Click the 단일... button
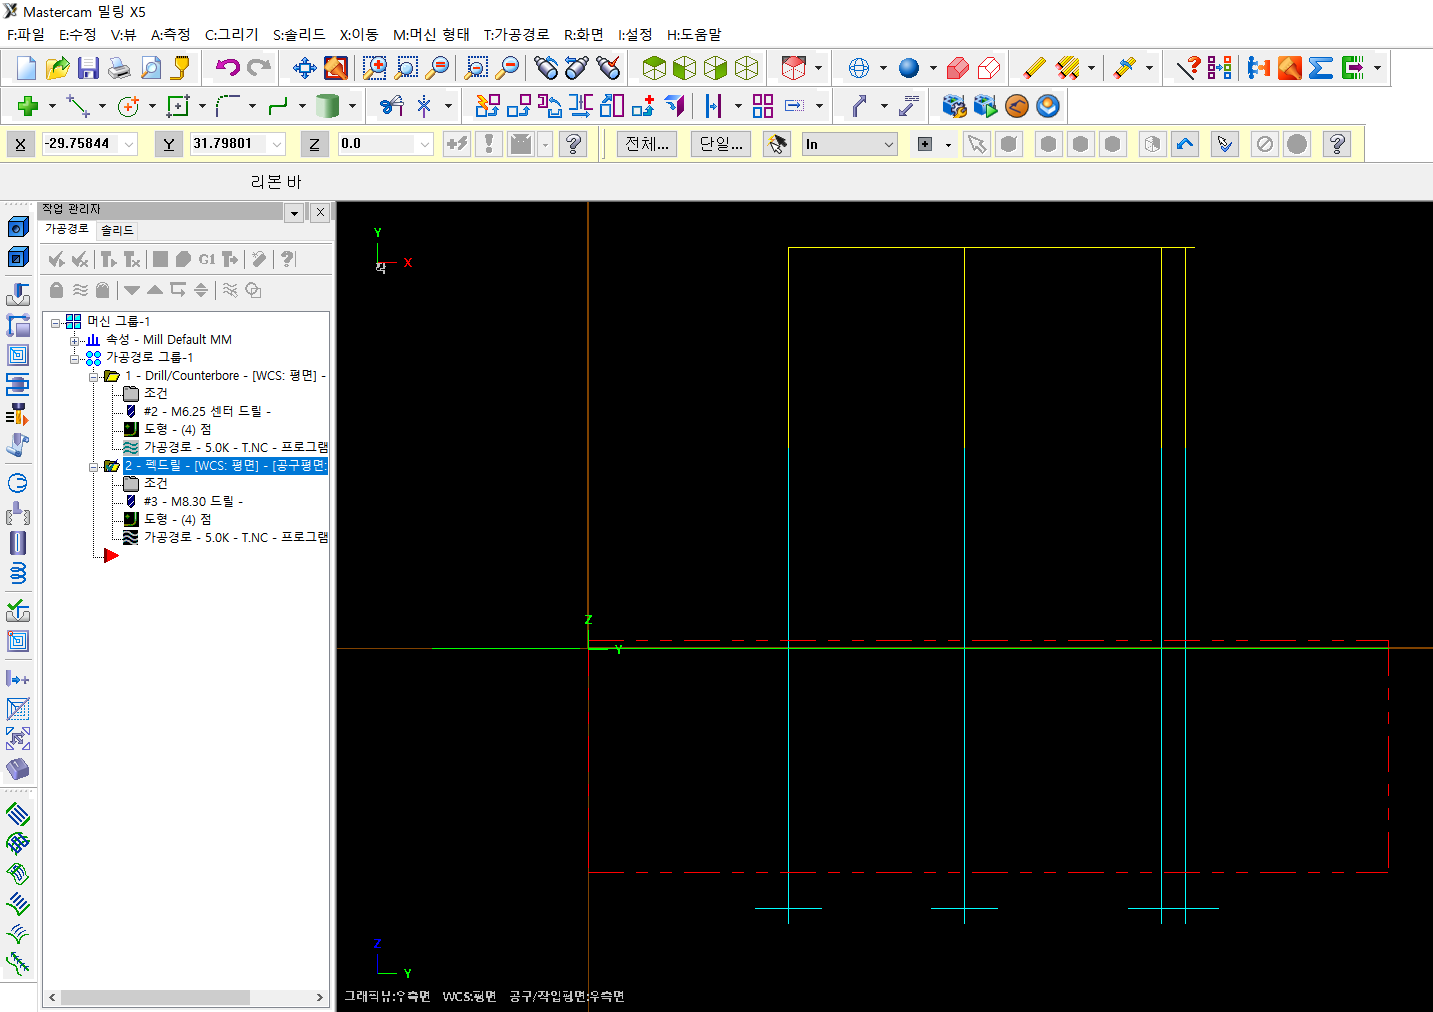Screen dimensions: 1433x1012 [x=720, y=144]
